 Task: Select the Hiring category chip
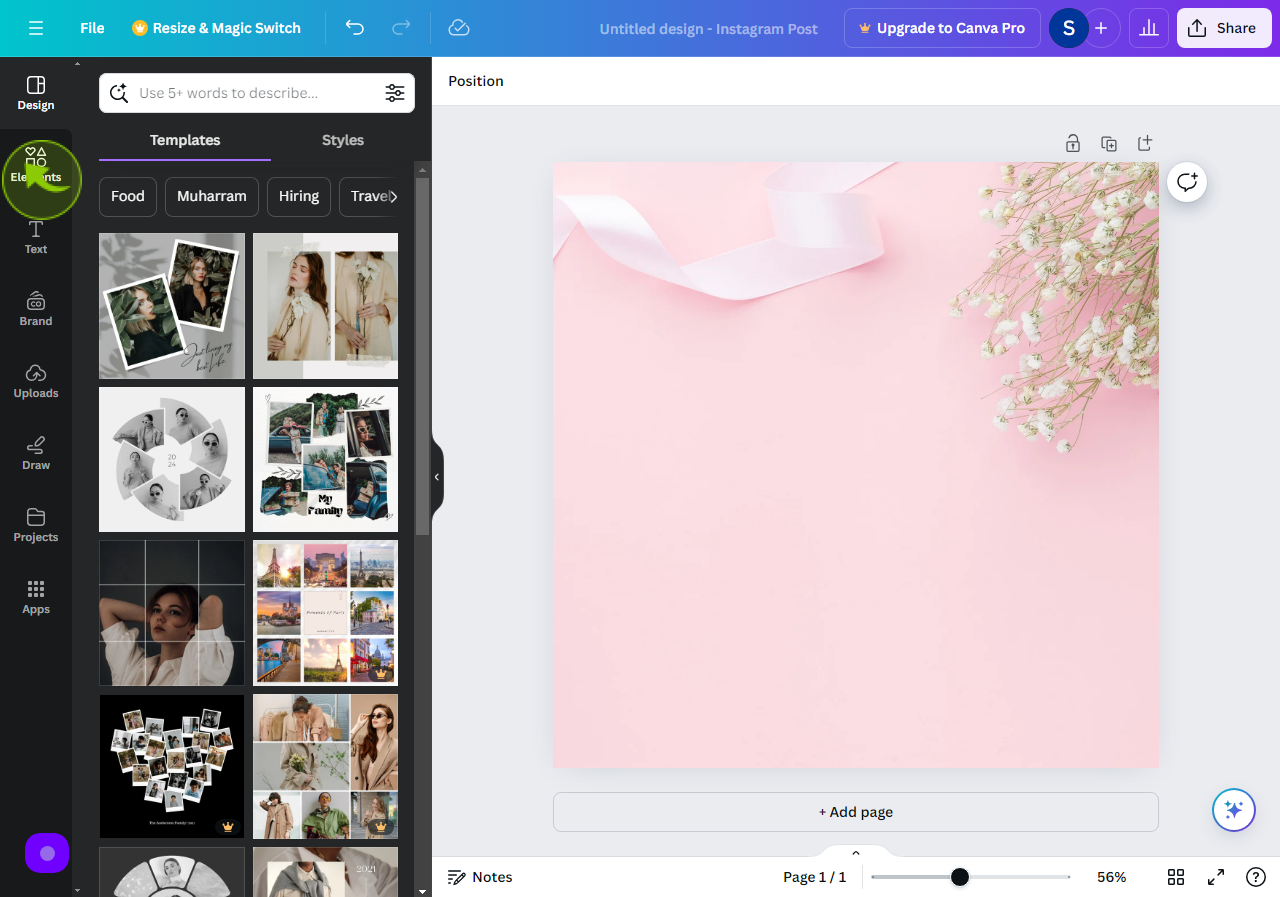tap(299, 196)
